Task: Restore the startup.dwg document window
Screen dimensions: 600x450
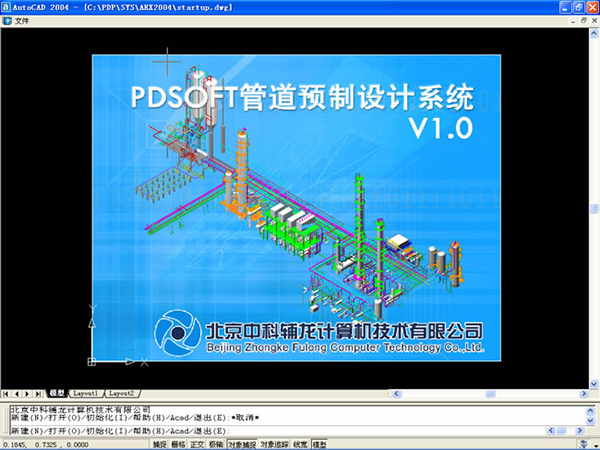Action: (x=584, y=21)
